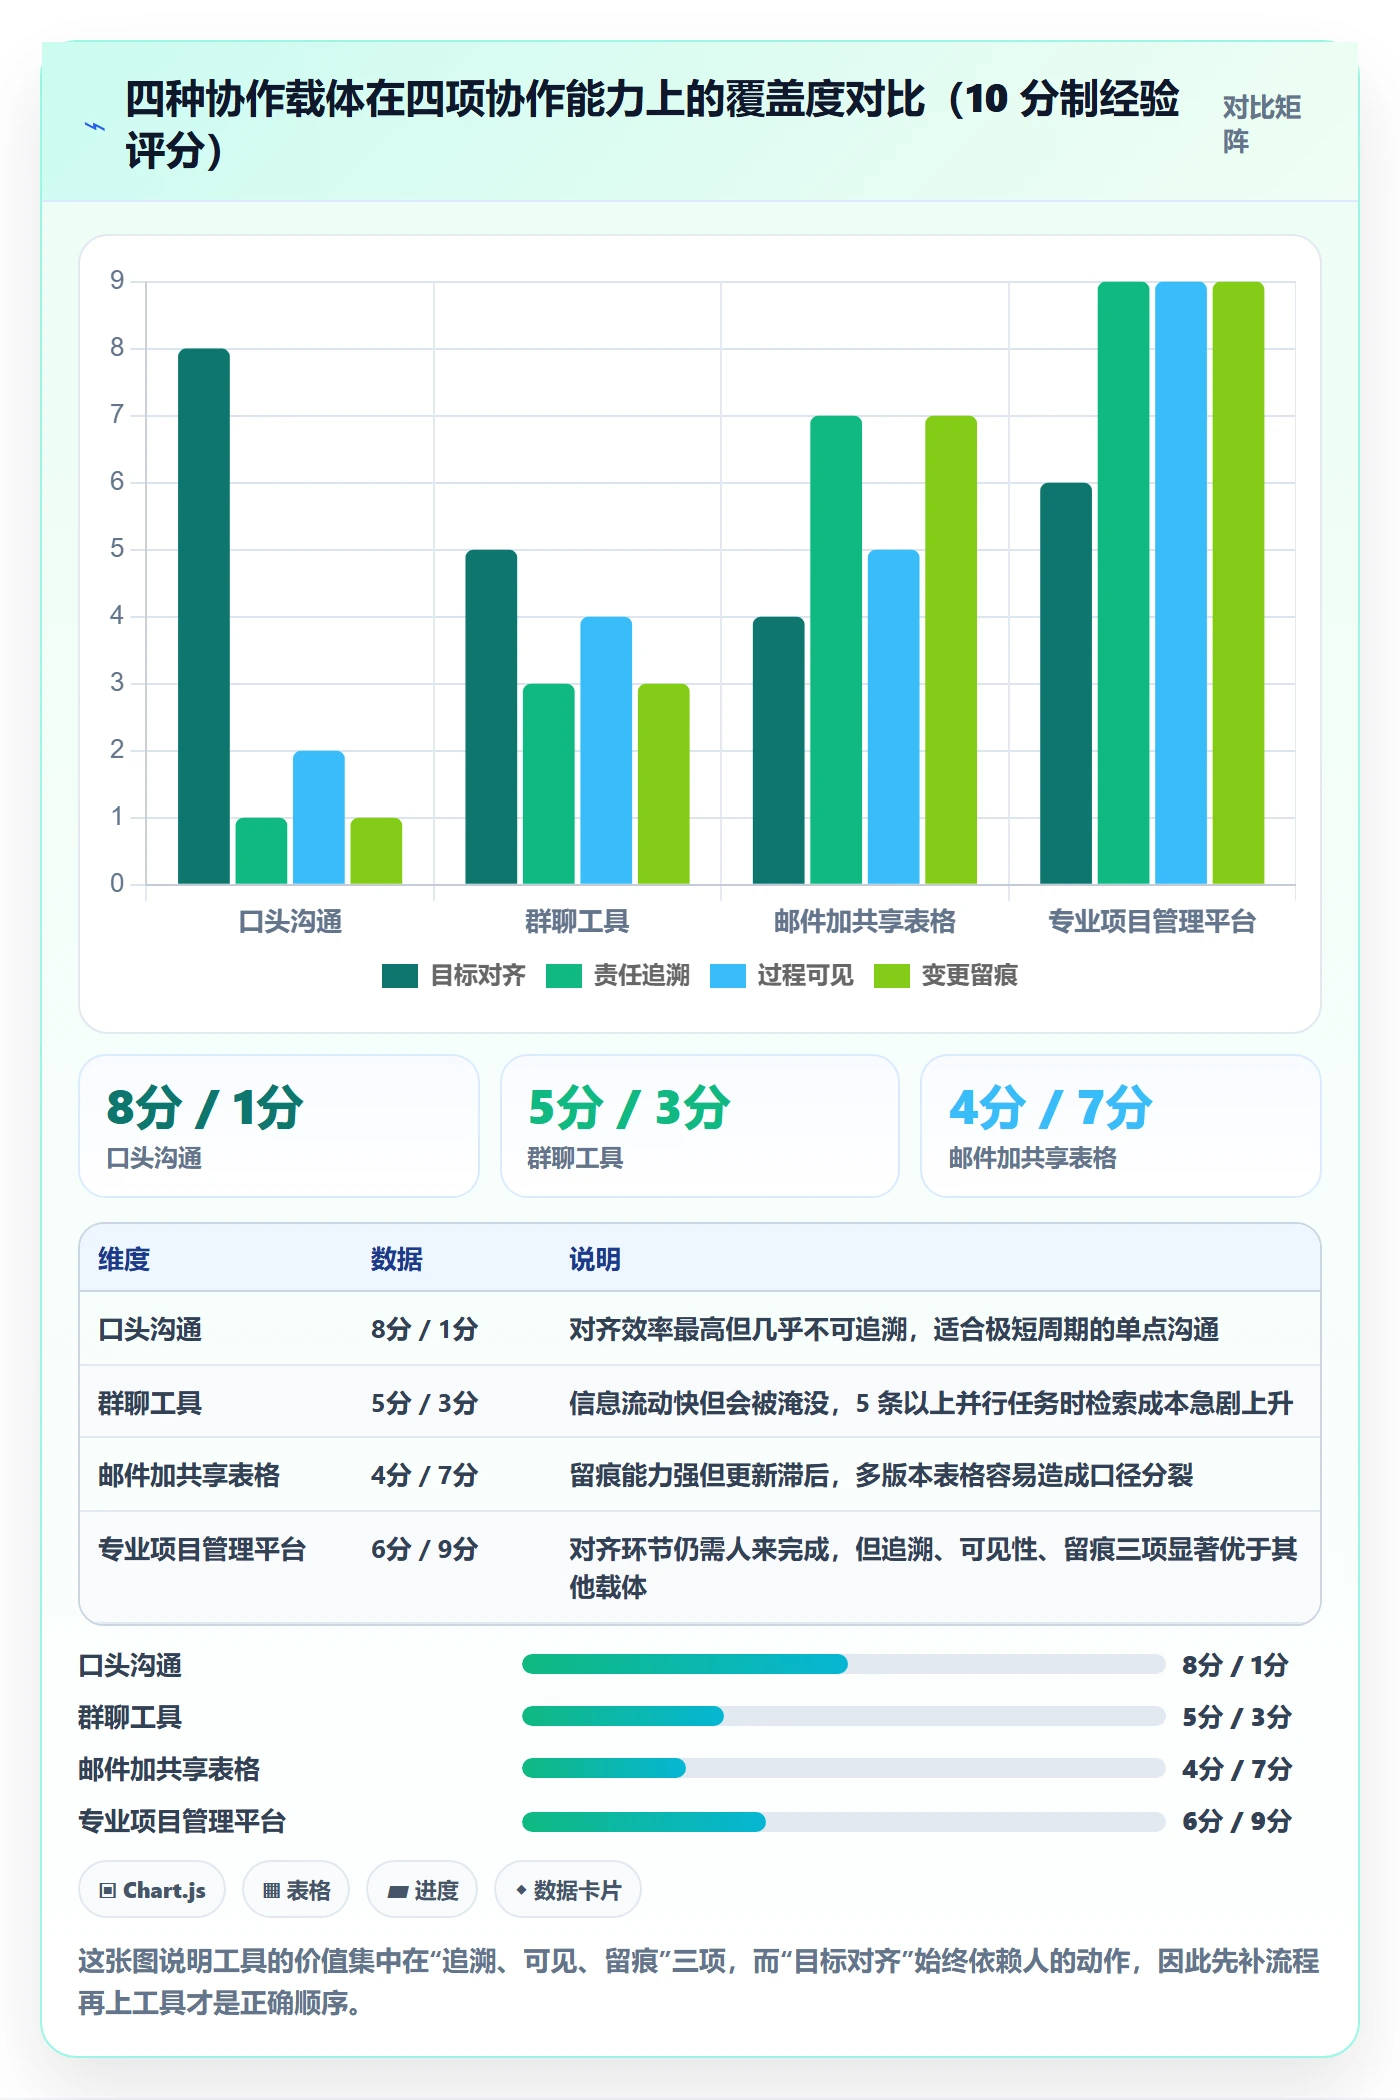The height and width of the screenshot is (2100, 1400).
Task: Select the 4分 / 7分 邮件加共享表格 data card
Action: point(1121,1126)
